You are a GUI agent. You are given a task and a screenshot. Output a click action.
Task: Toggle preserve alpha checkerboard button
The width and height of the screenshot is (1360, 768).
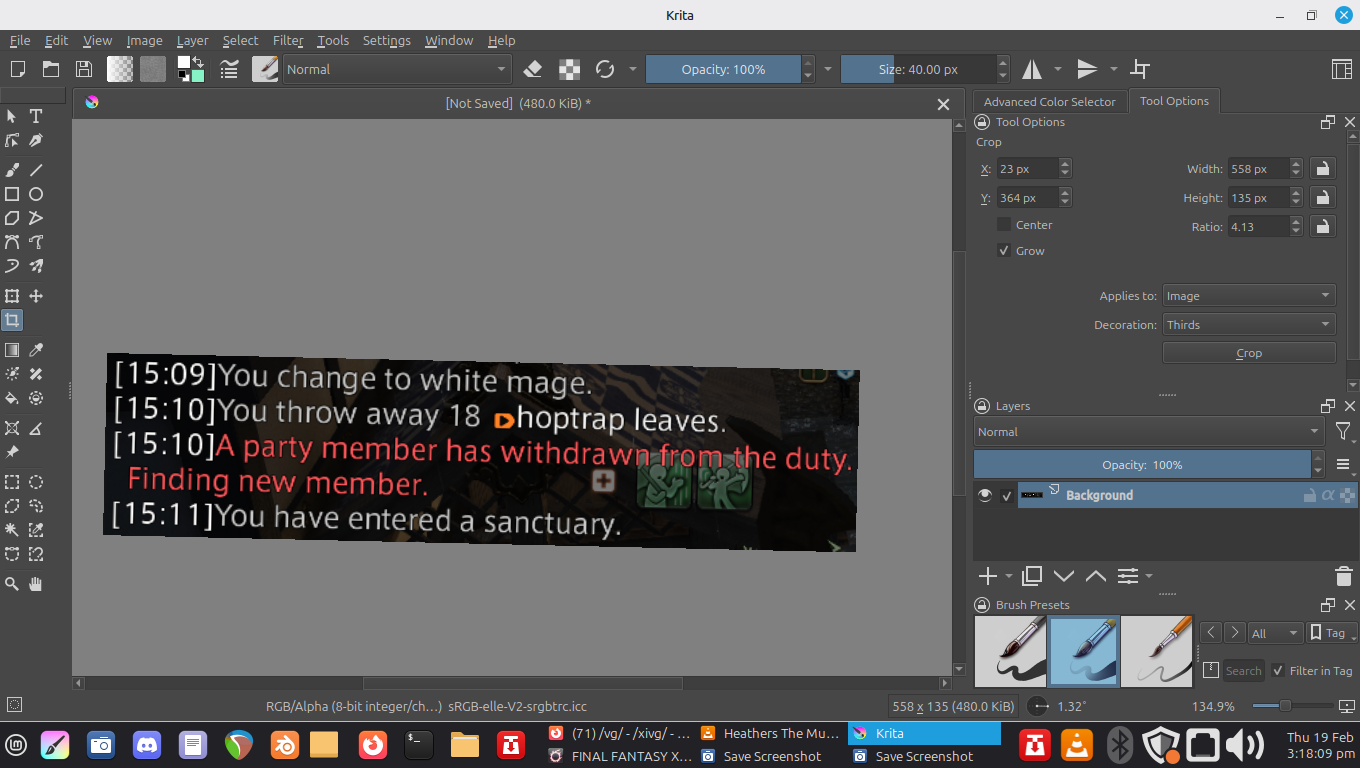click(569, 69)
